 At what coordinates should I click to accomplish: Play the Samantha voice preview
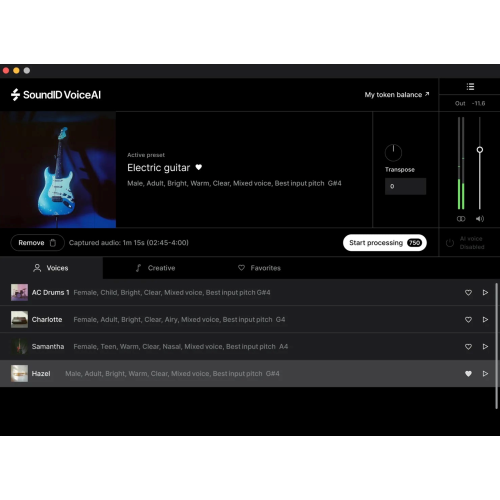pos(485,346)
